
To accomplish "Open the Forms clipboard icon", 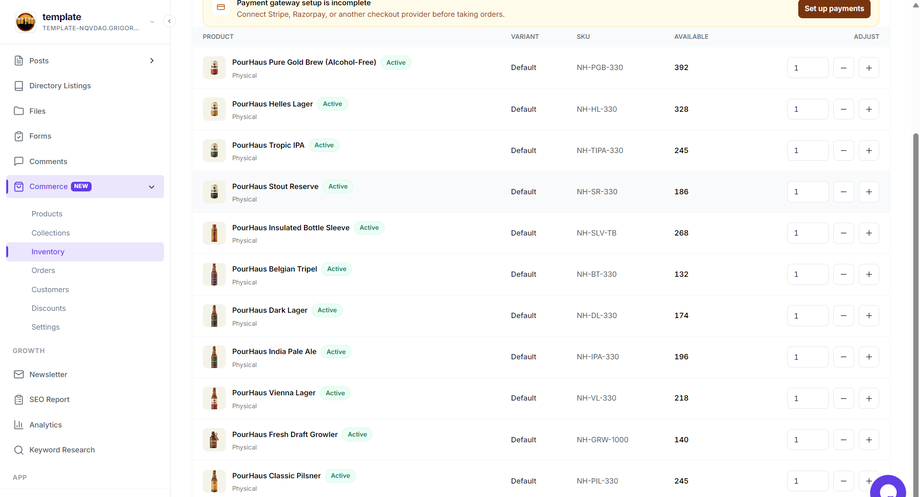I will coord(19,136).
